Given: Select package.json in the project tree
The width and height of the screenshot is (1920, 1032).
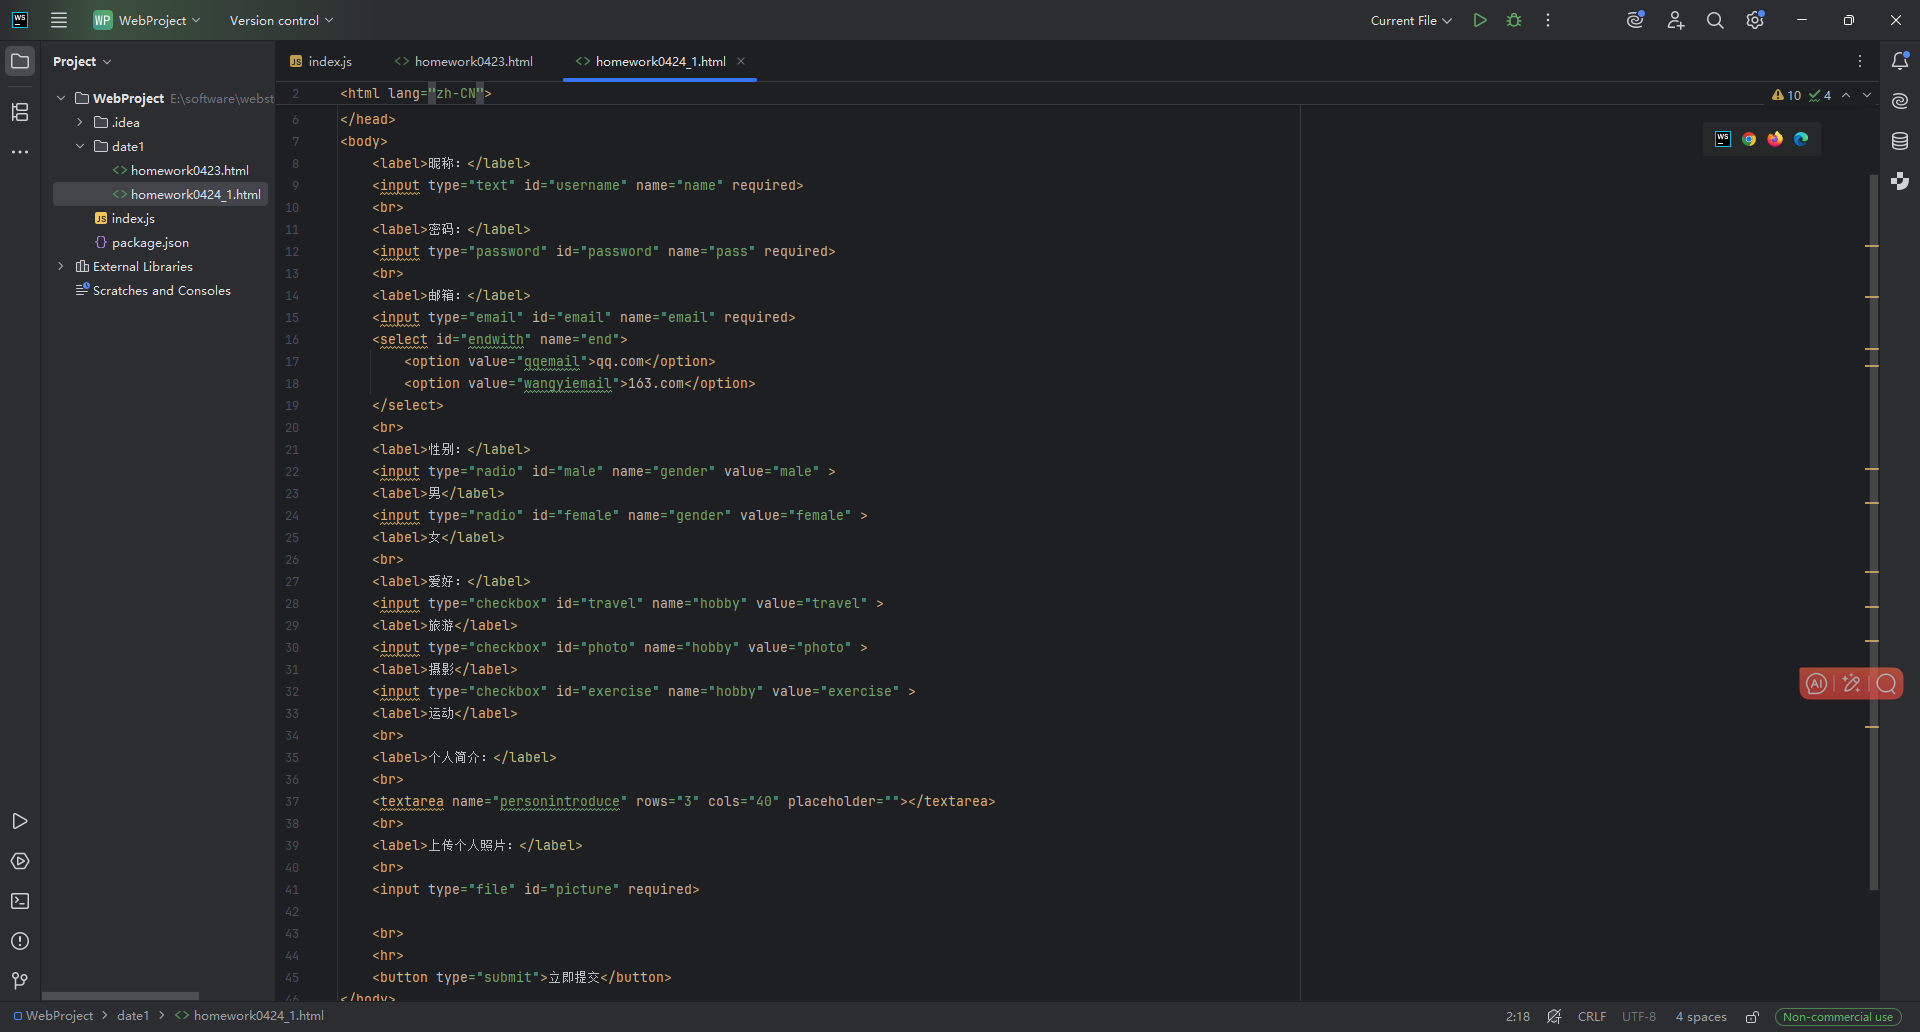Looking at the screenshot, I should click(x=150, y=242).
